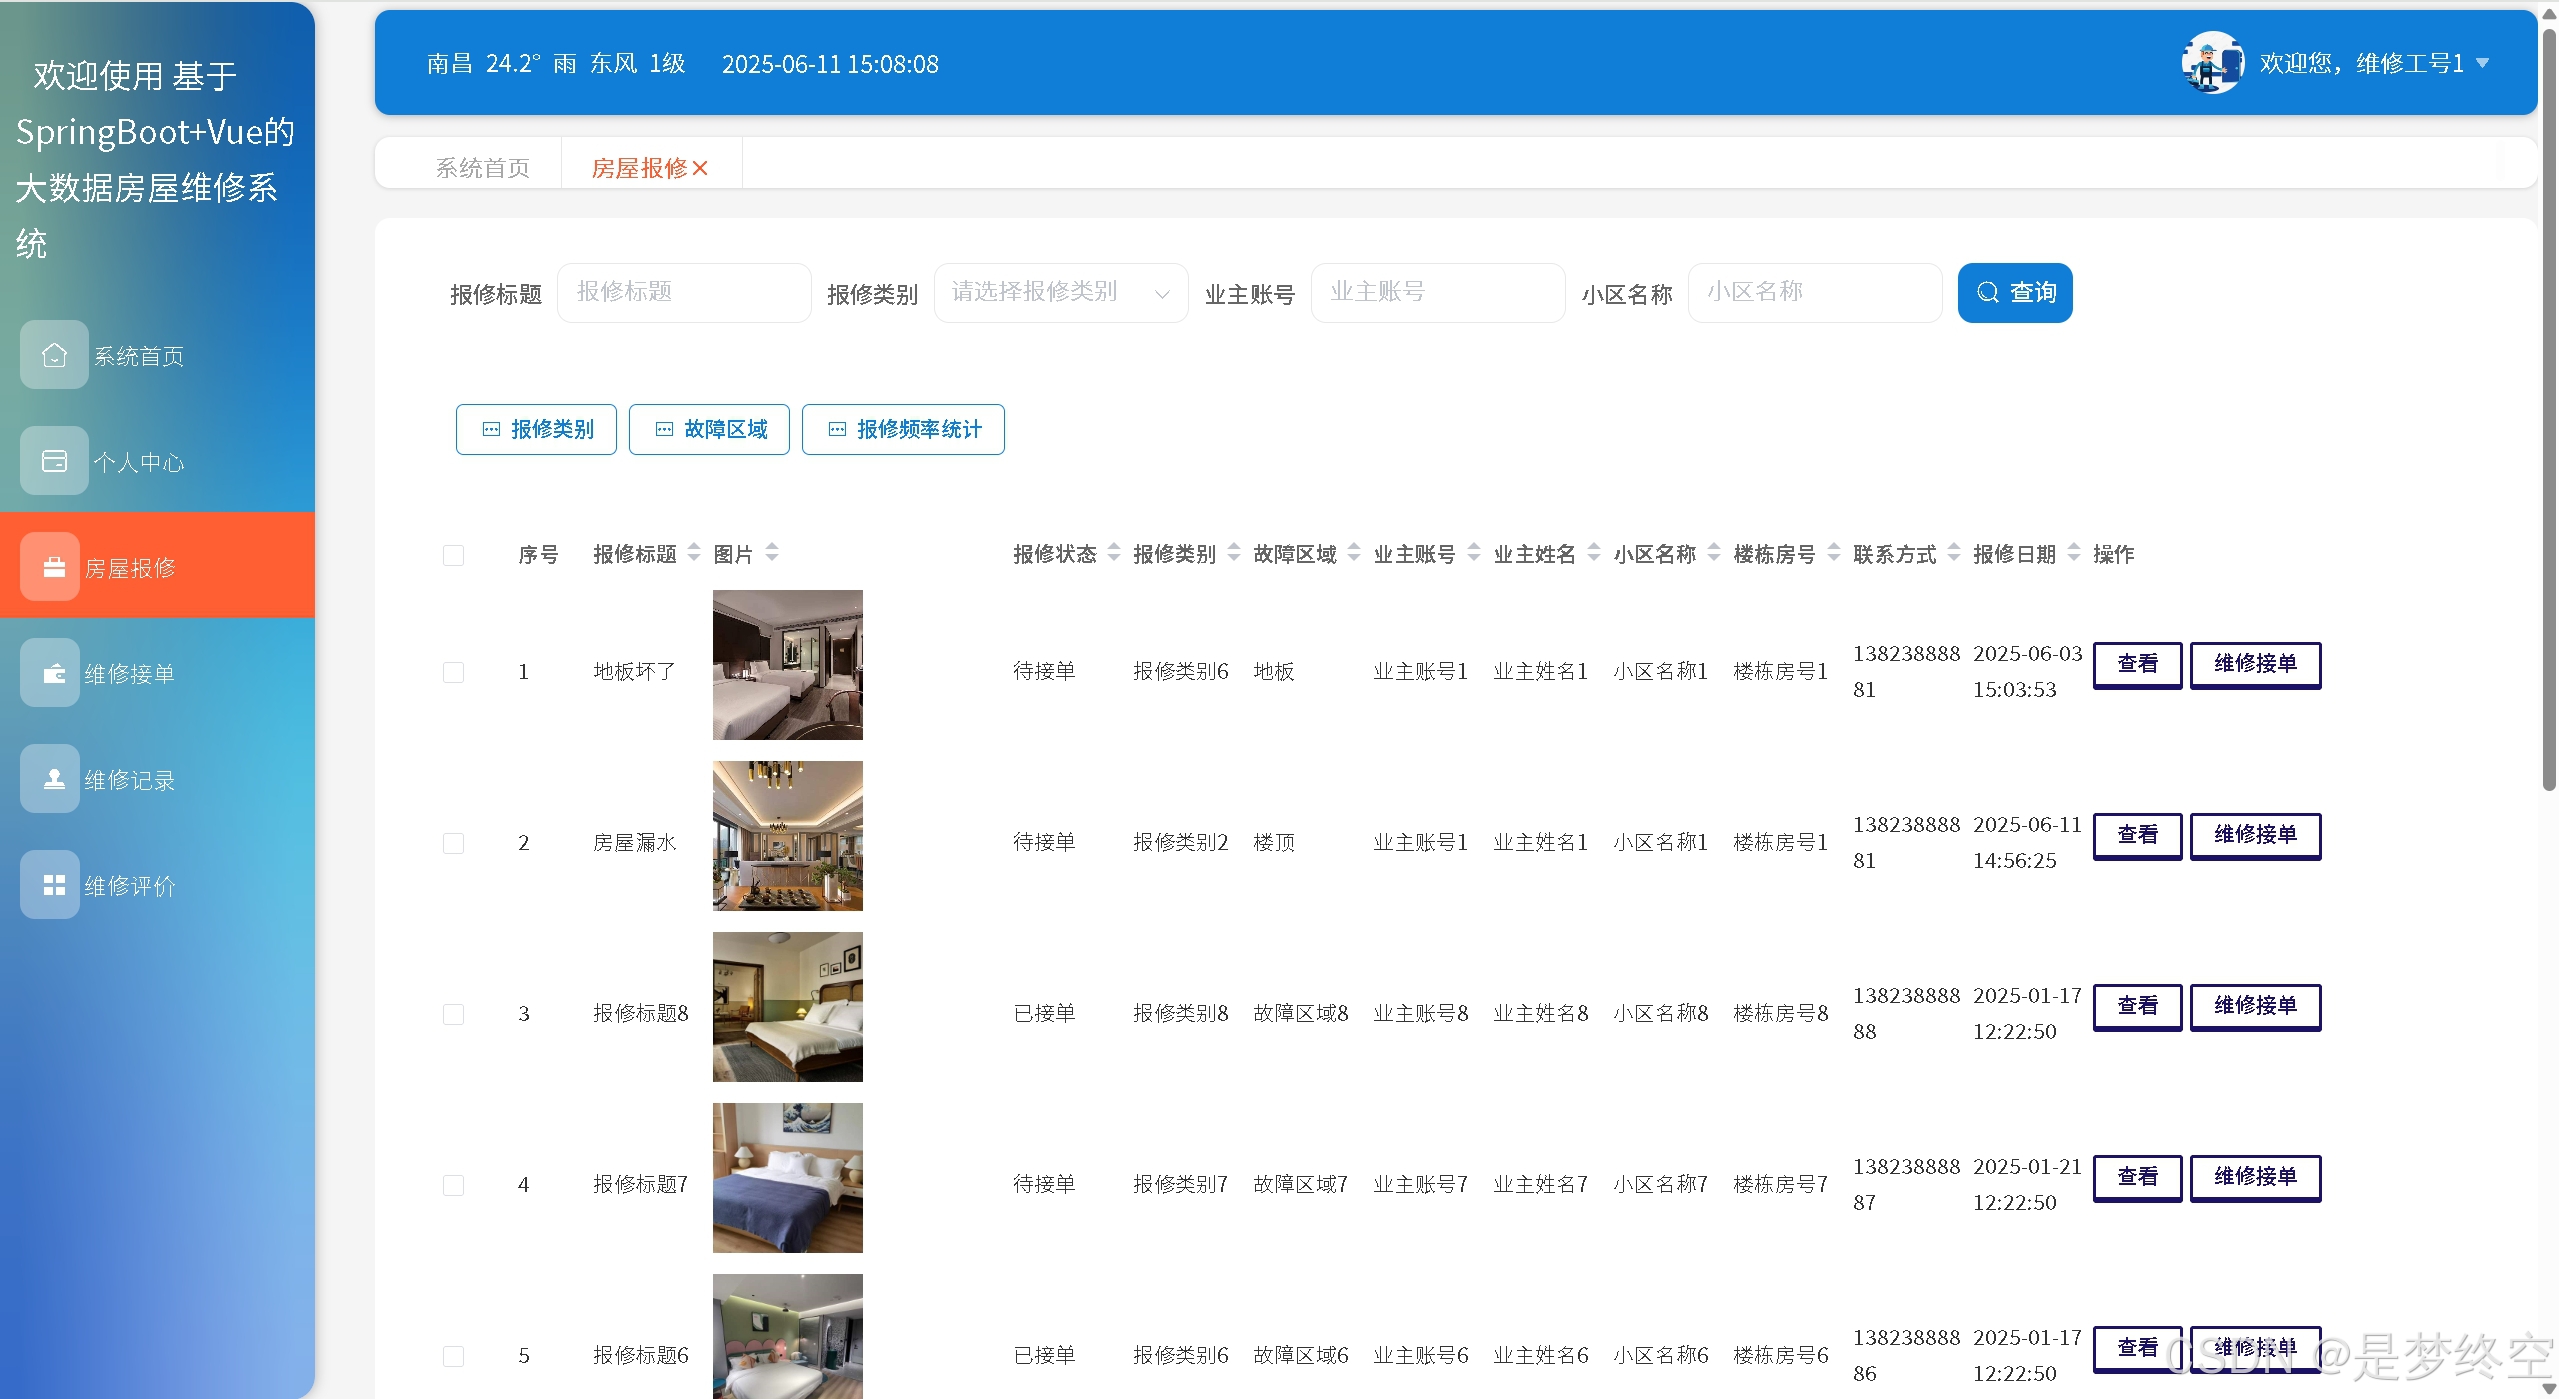Check the row for 地板坏了

point(453,672)
